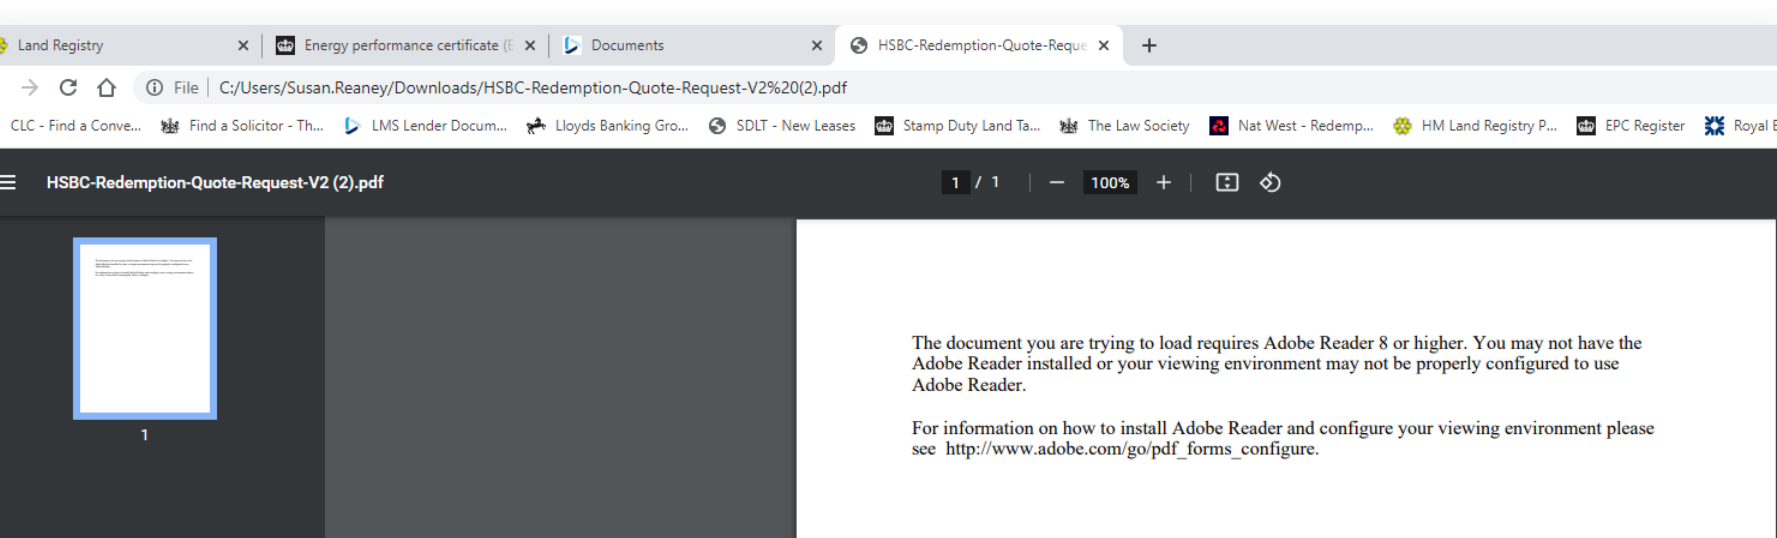Open EPC Register bookmark
This screenshot has width=1777, height=538.
[1631, 126]
